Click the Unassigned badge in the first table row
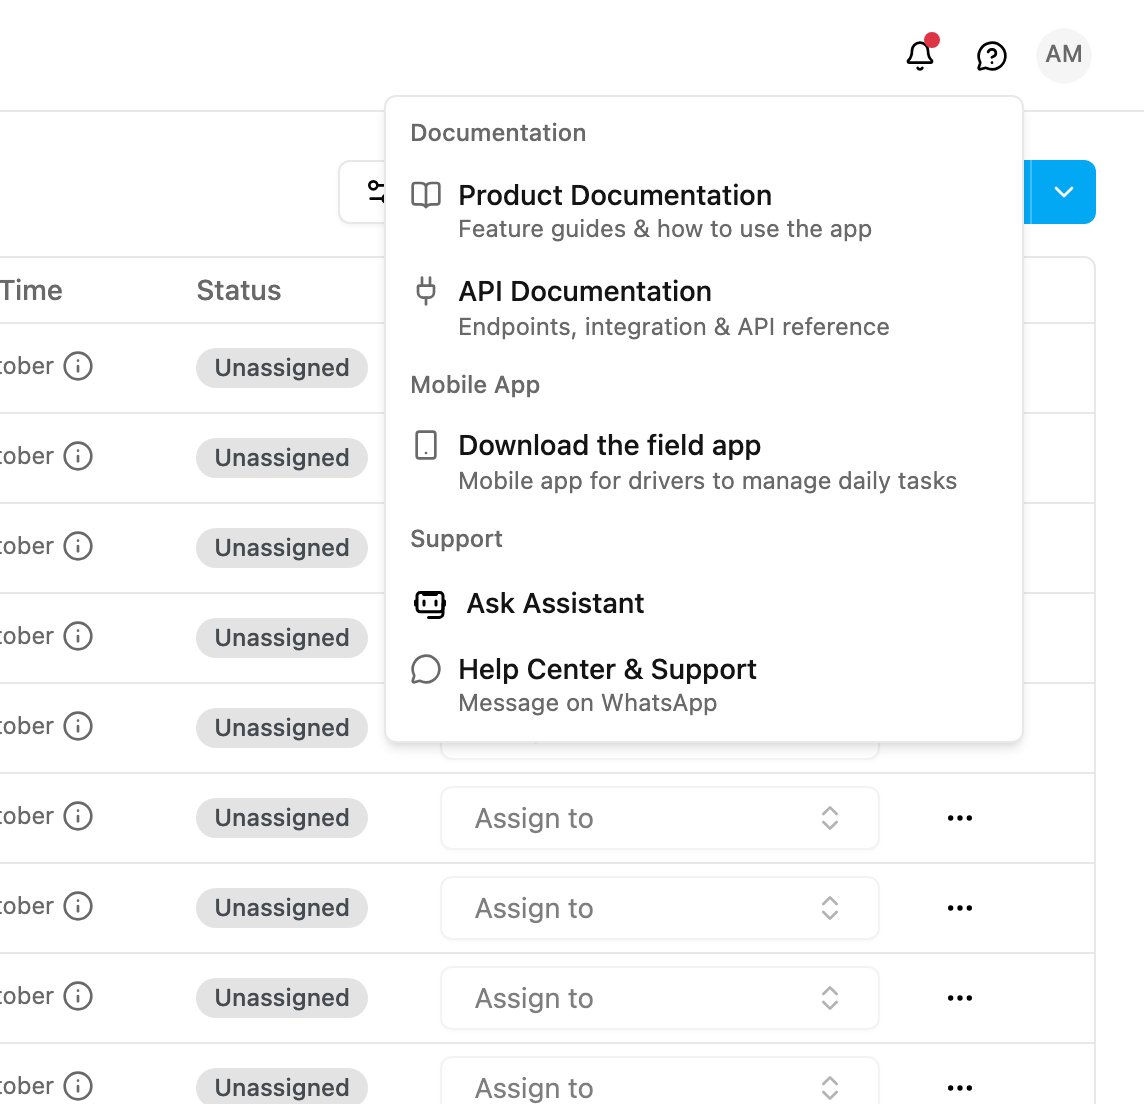Screen dimensions: 1144x1104 (x=282, y=368)
